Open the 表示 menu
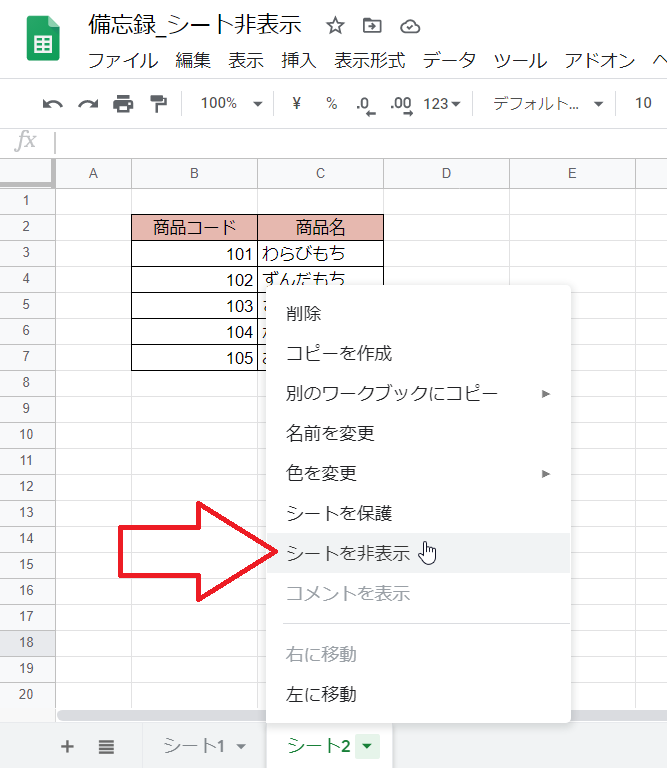 tap(246, 61)
